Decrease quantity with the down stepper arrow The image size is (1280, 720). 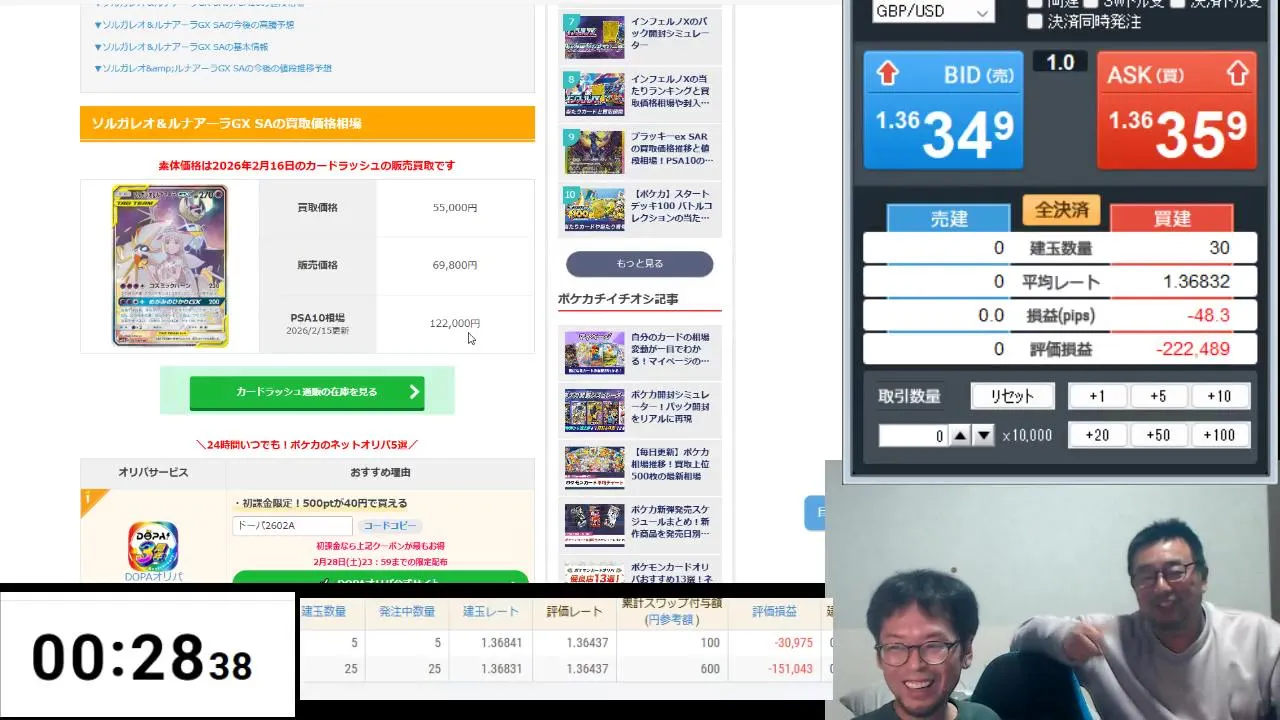click(984, 436)
